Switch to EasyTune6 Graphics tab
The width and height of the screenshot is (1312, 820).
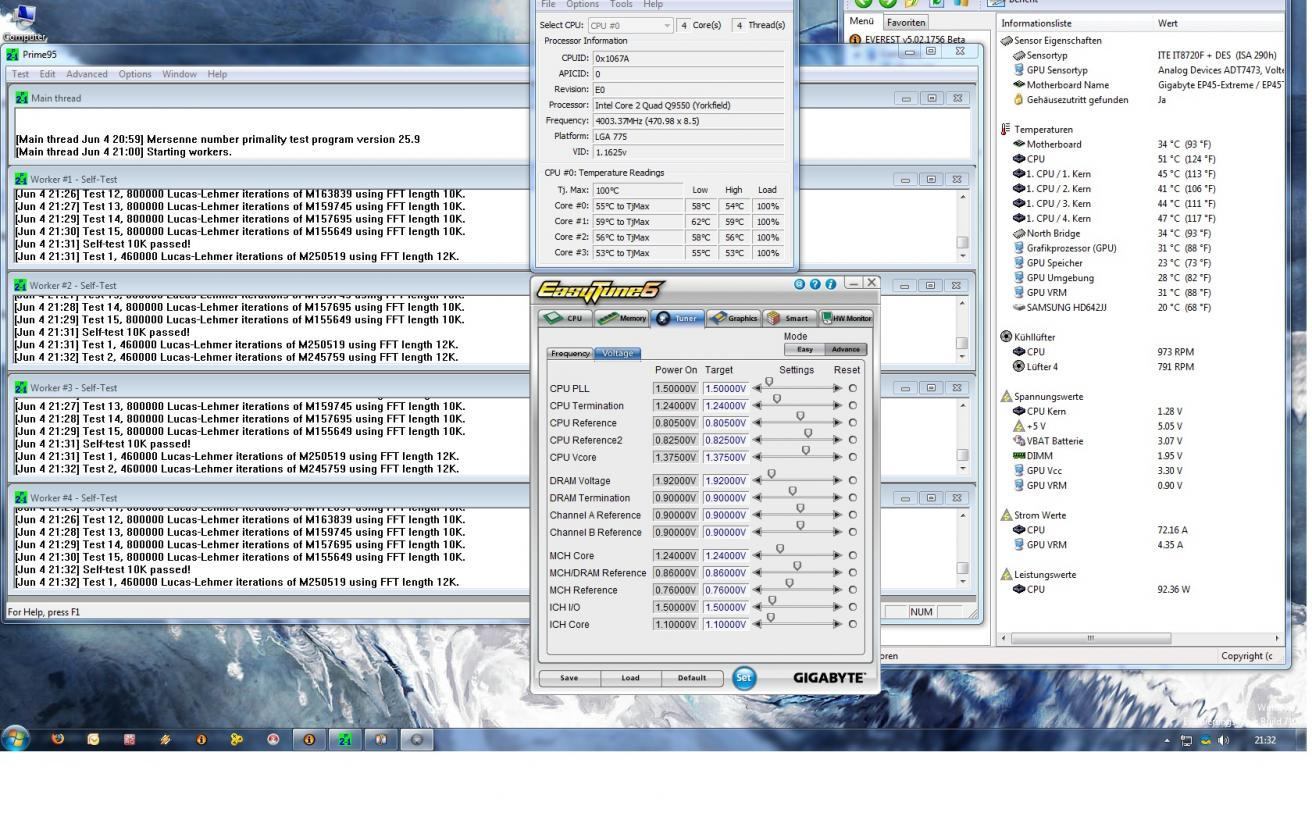(734, 319)
